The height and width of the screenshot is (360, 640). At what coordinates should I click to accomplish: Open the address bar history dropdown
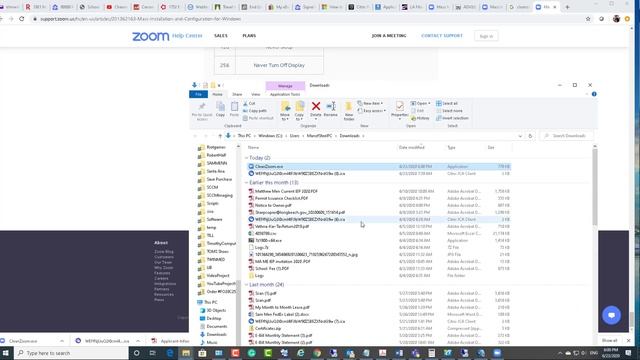click(x=520, y=136)
